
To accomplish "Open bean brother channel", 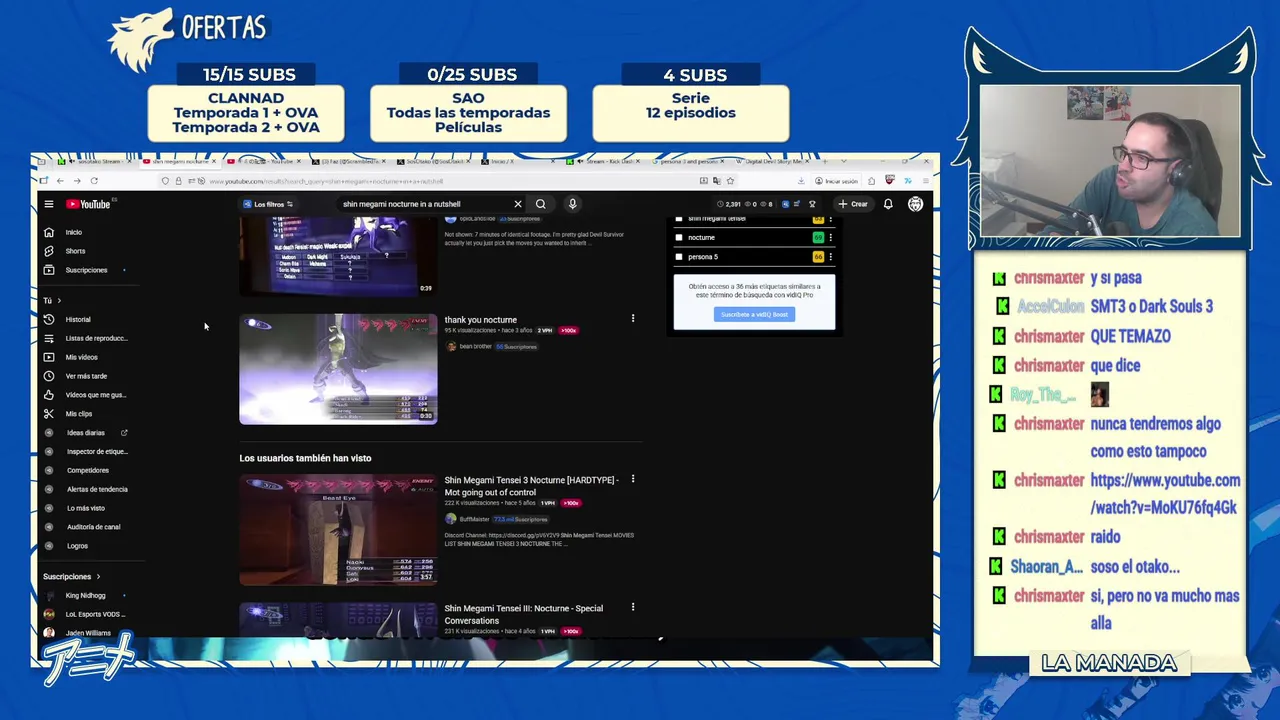I will (x=475, y=347).
